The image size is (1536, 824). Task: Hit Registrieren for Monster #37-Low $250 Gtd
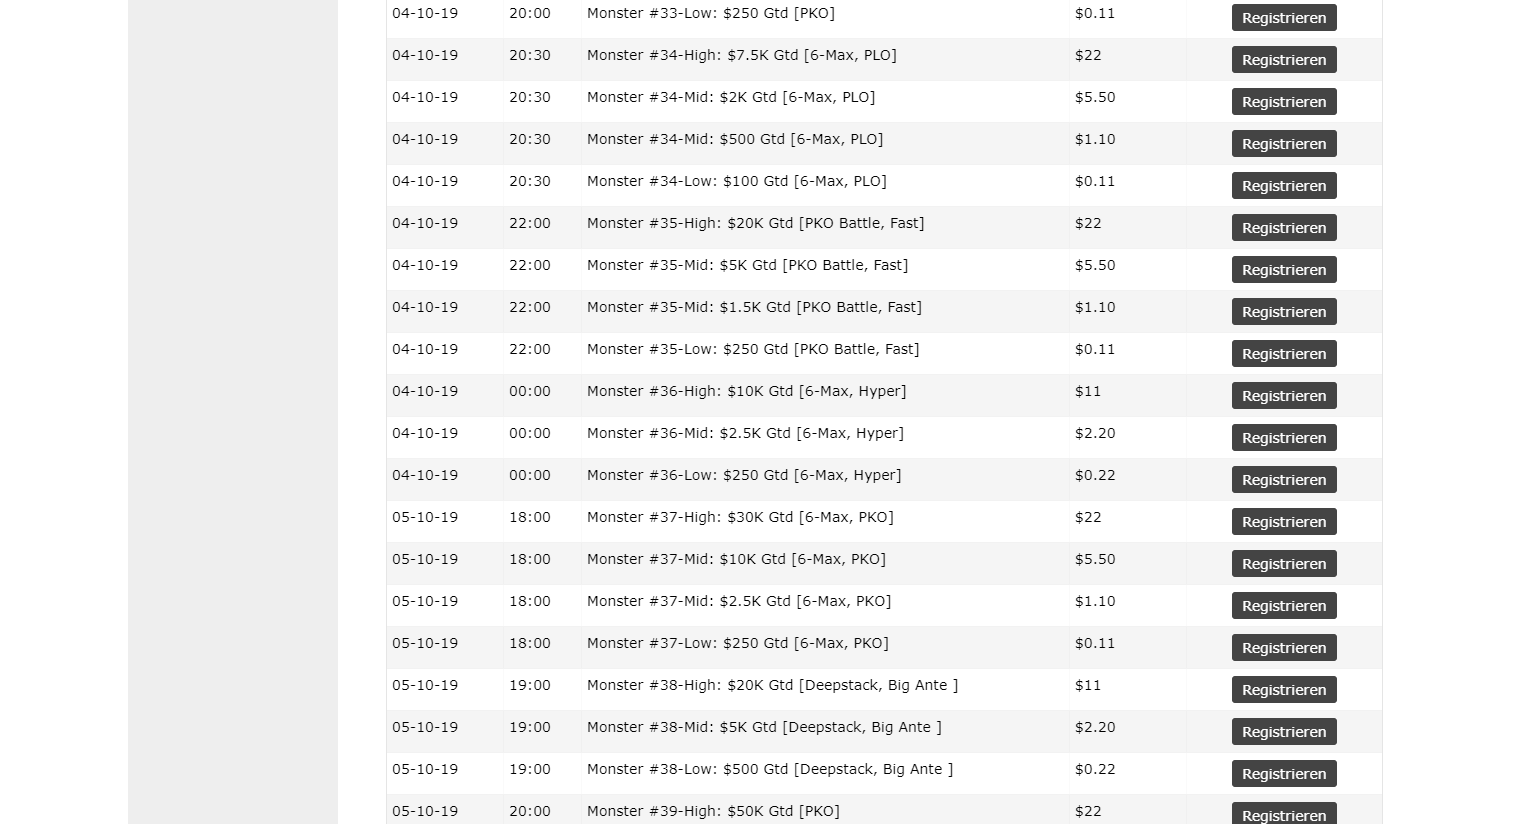1283,648
